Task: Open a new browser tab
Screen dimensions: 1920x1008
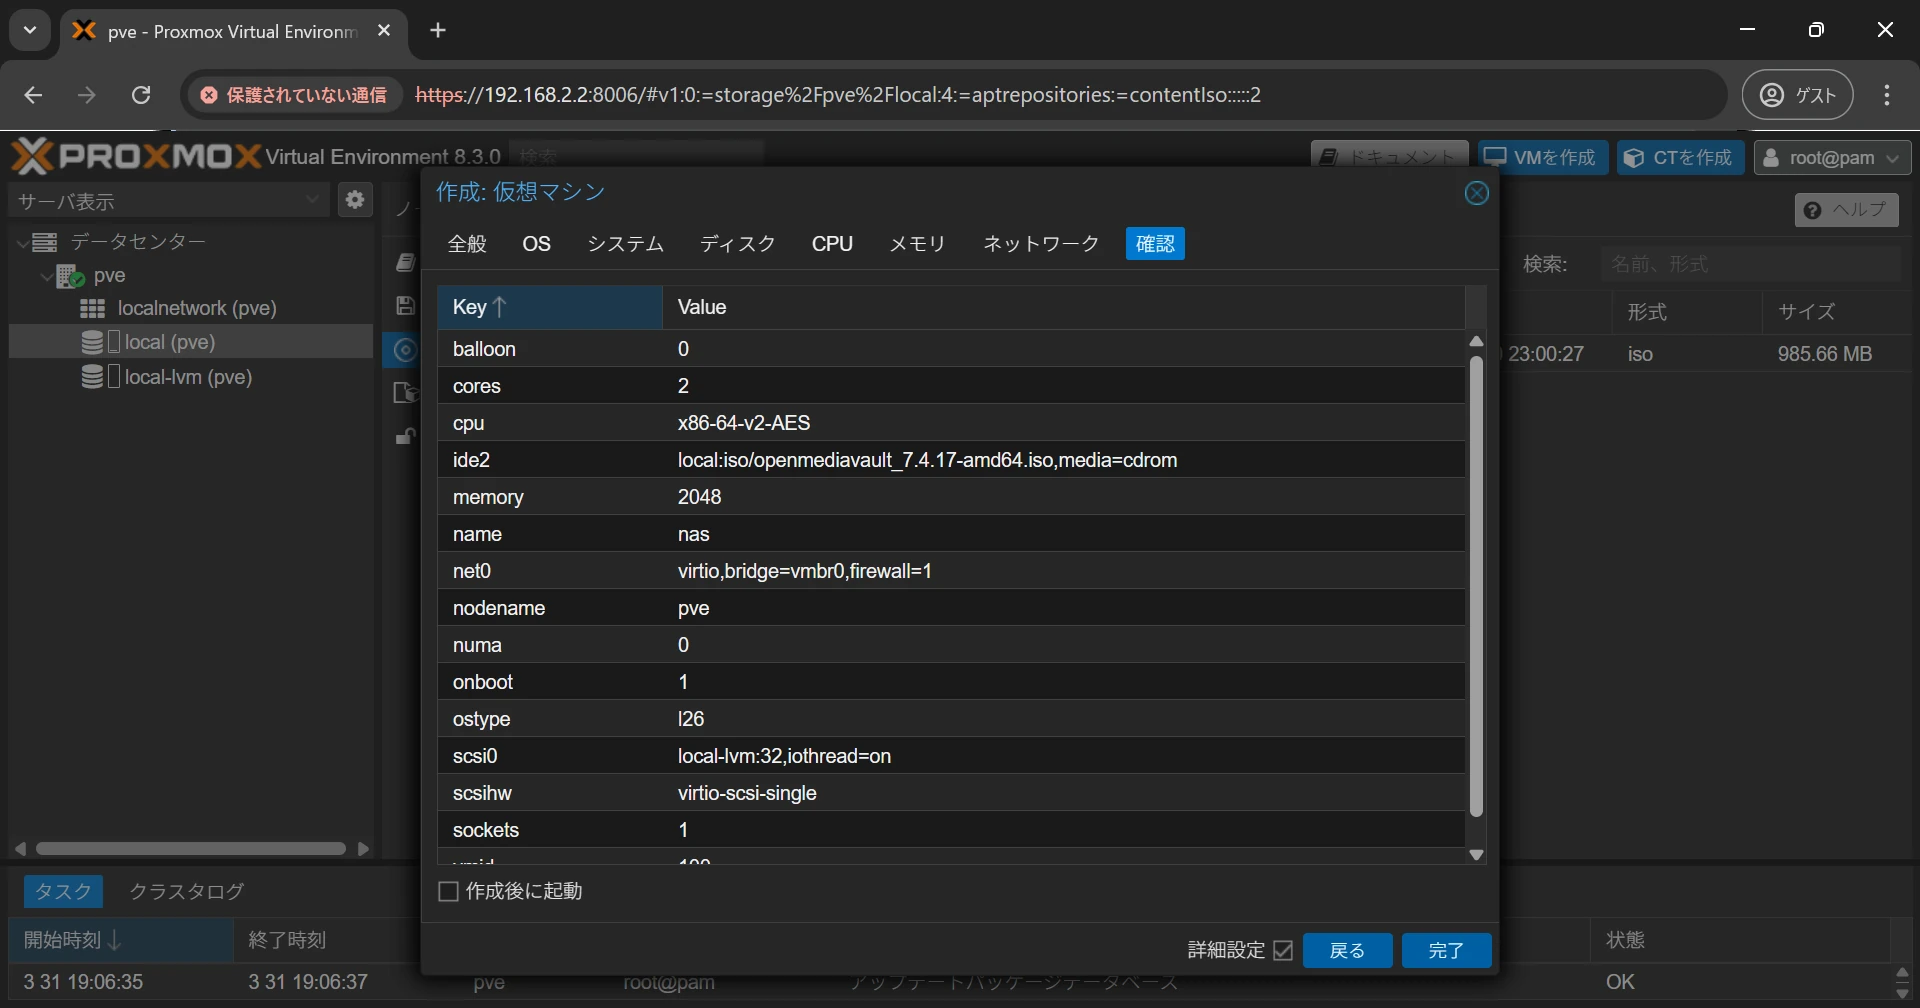Action: (x=438, y=31)
